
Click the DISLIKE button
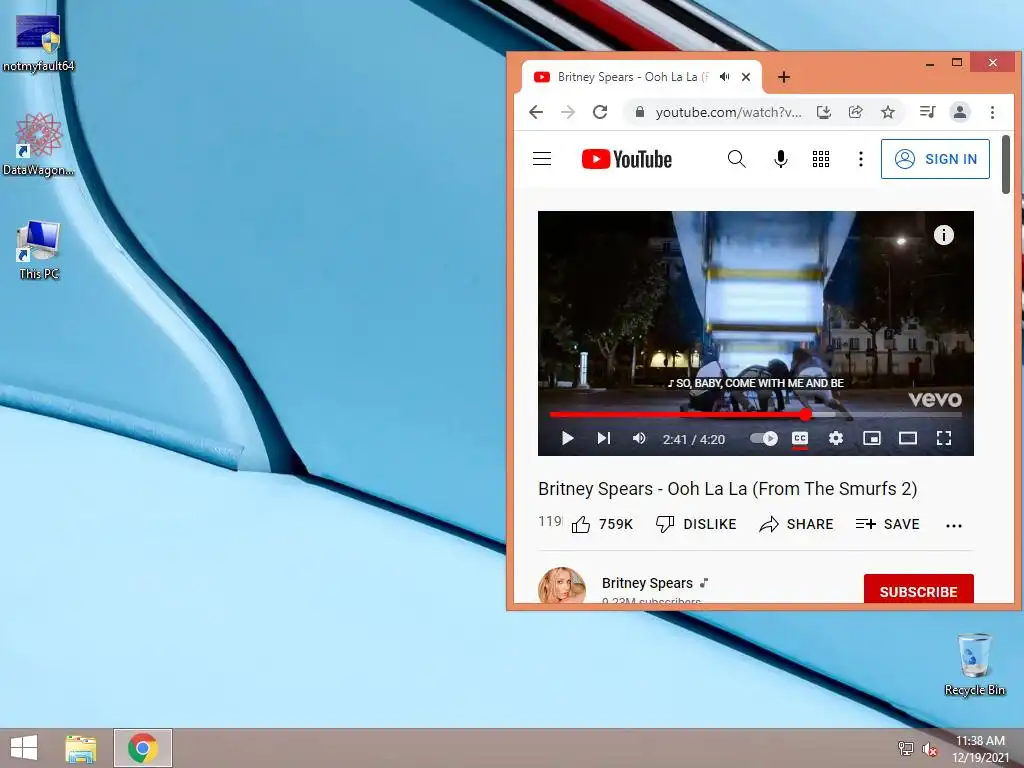pyautogui.click(x=696, y=524)
